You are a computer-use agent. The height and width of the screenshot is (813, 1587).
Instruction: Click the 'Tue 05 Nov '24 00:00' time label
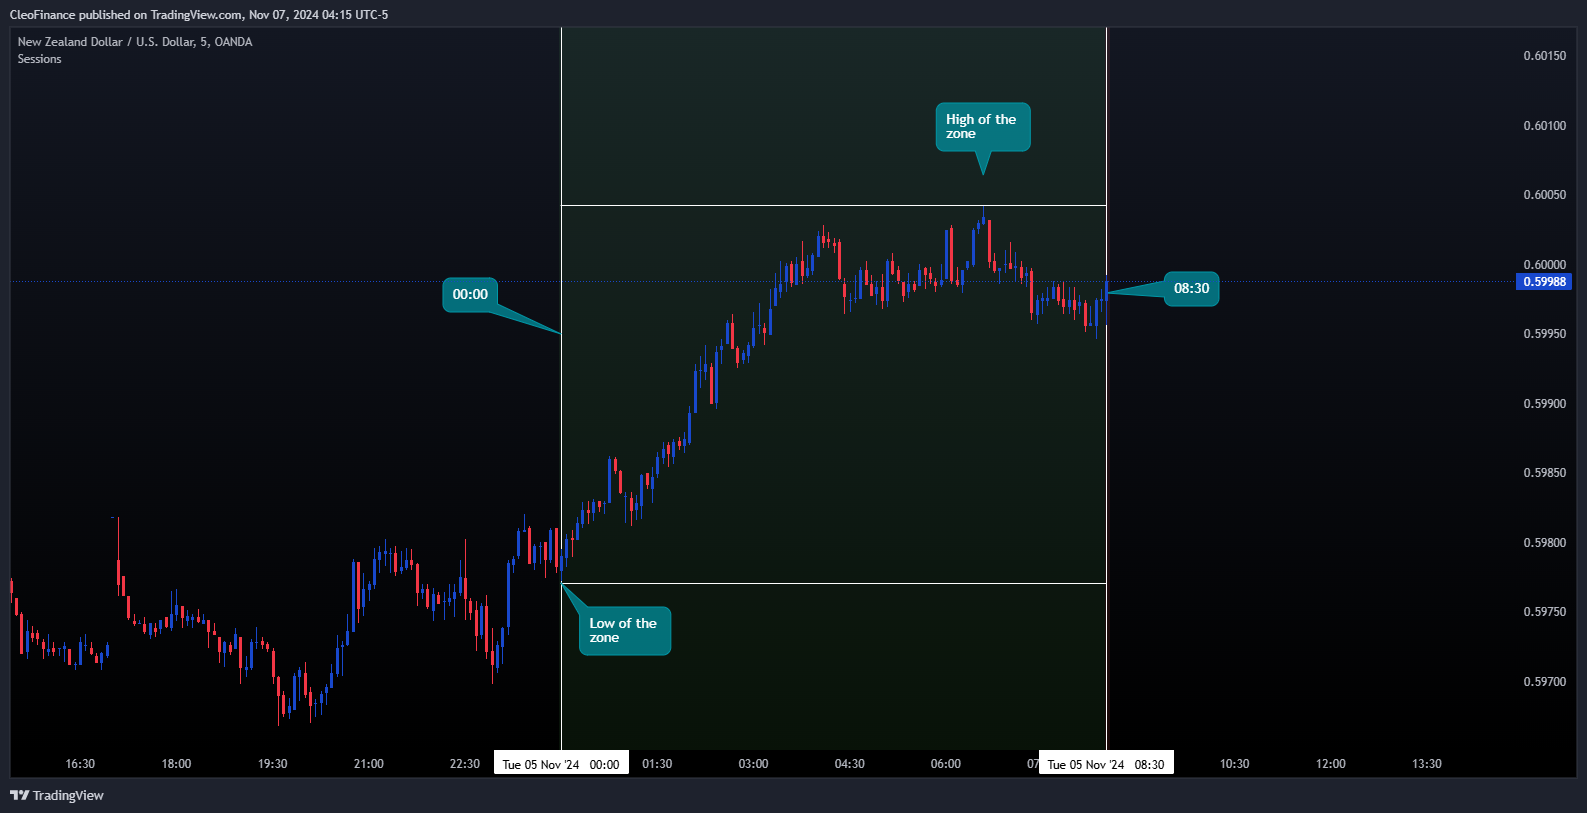[561, 764]
